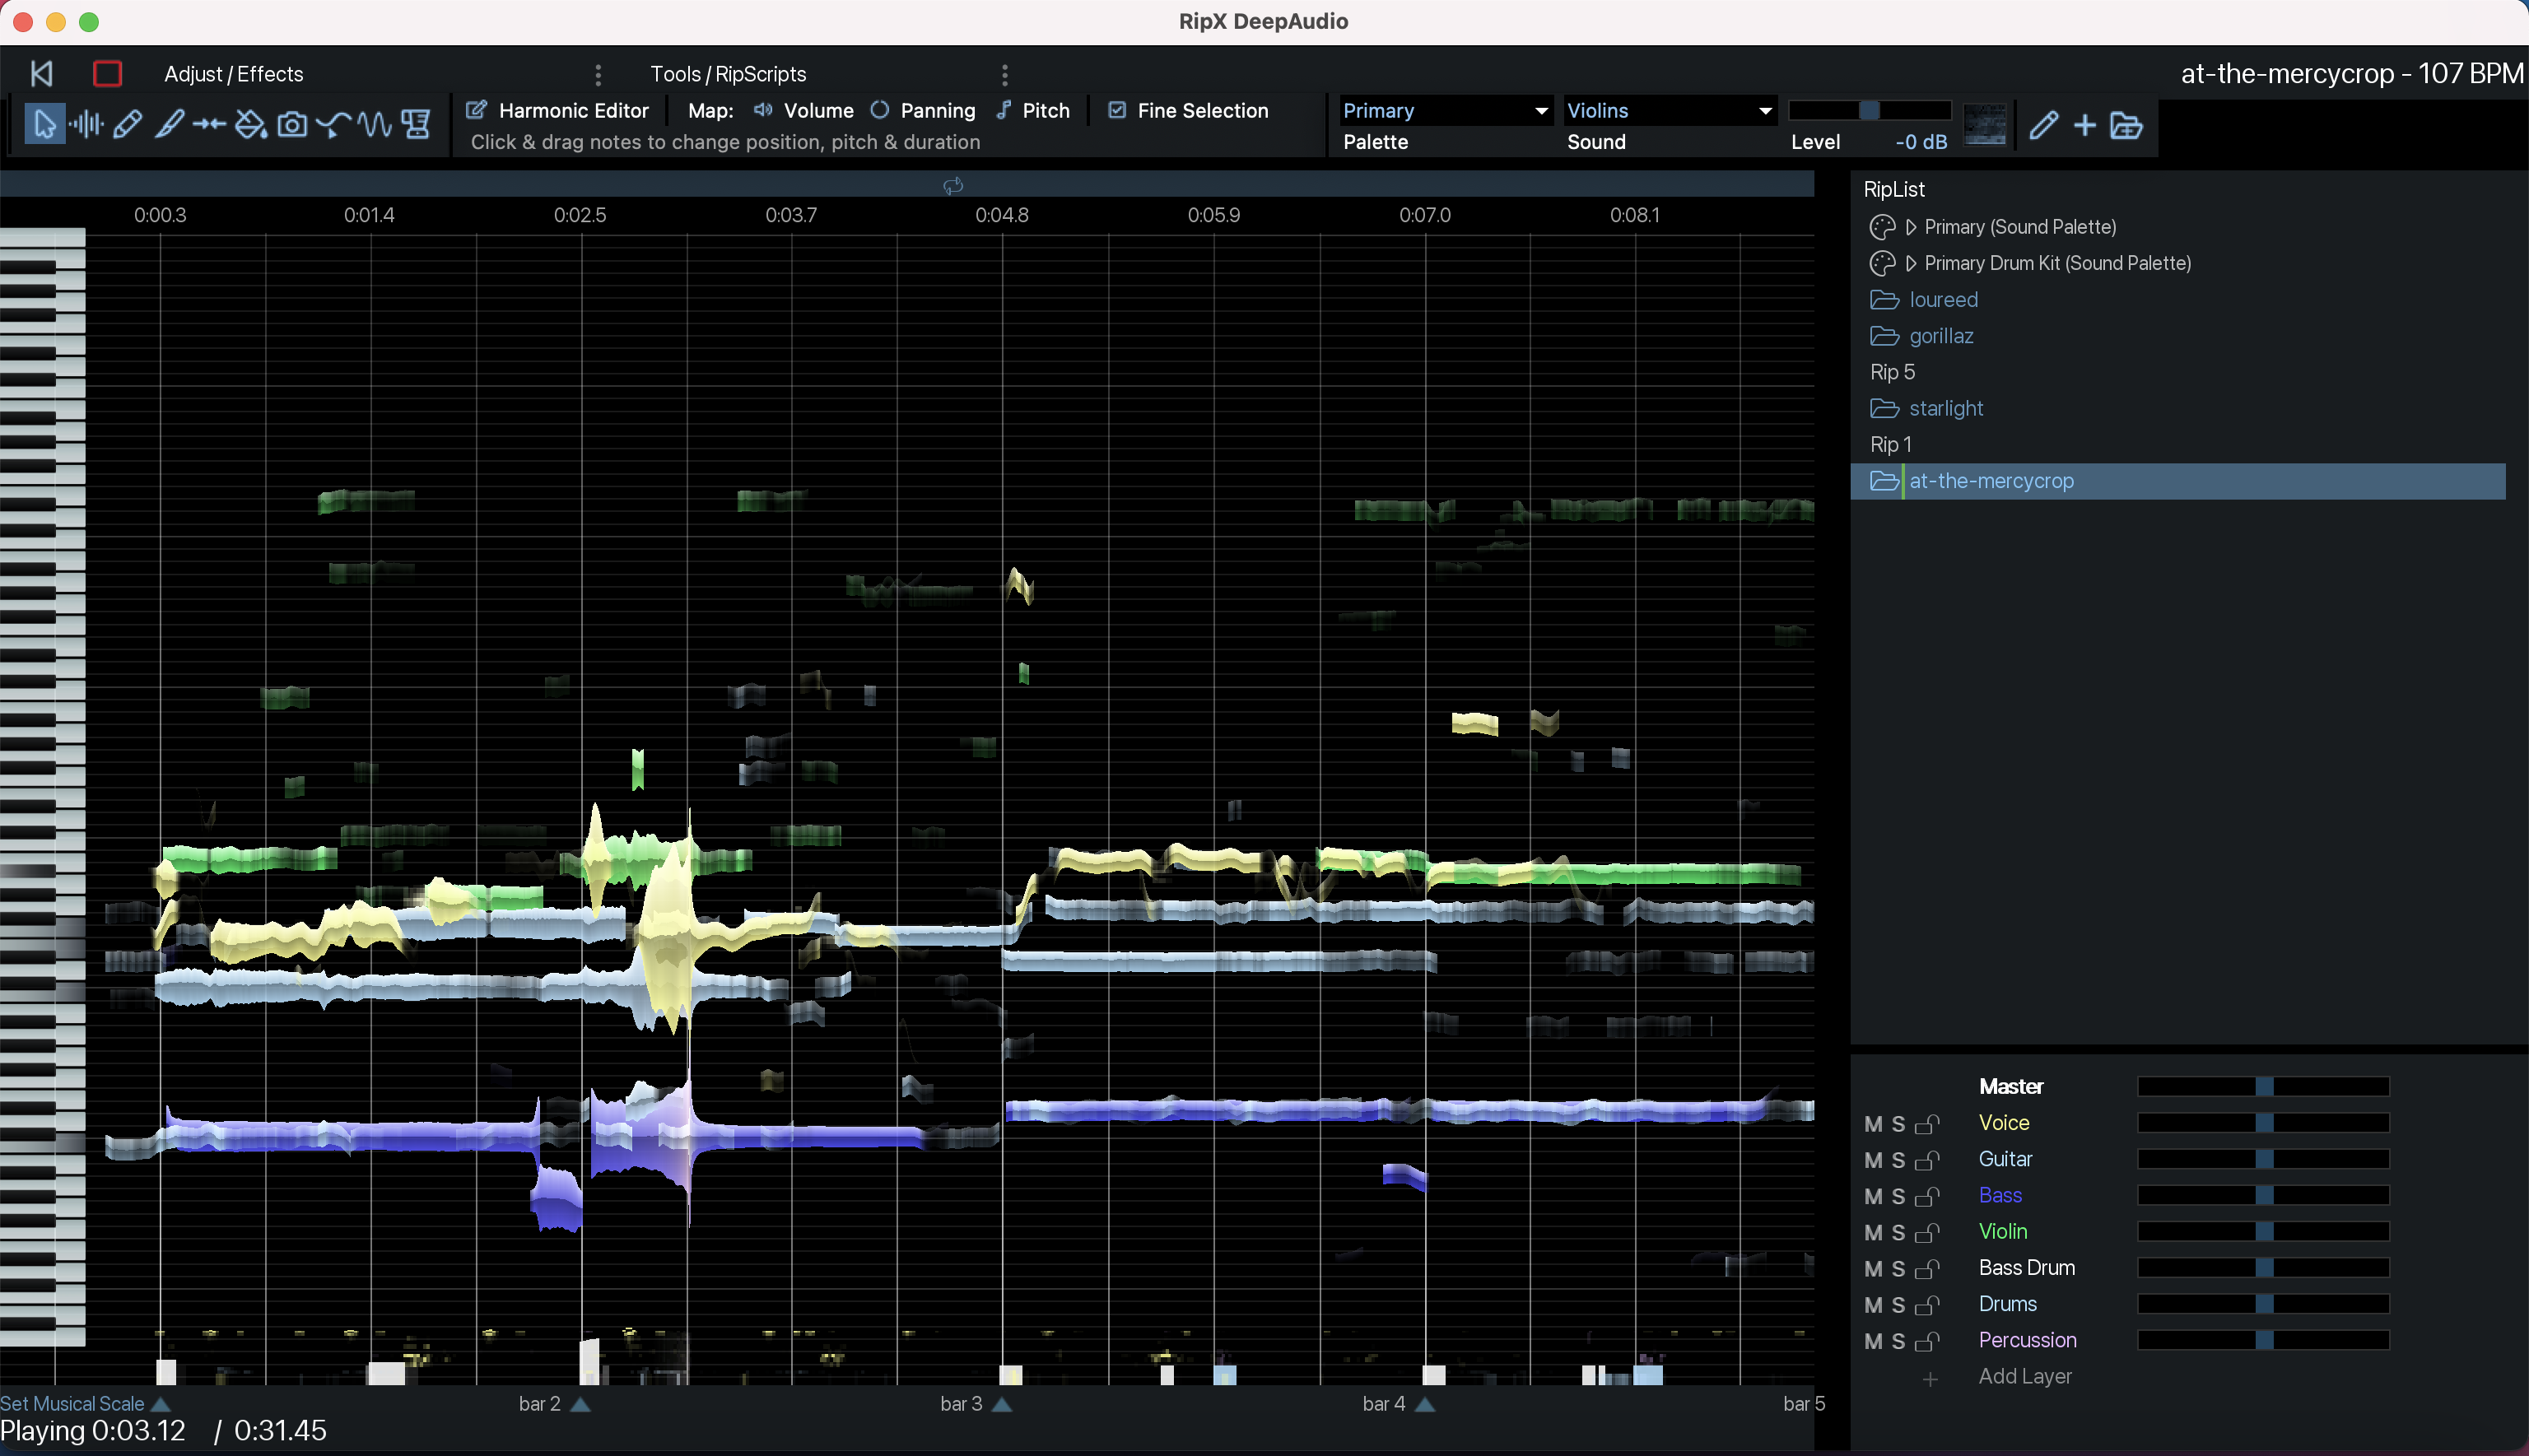The width and height of the screenshot is (2529, 1456).
Task: Choose the pencil draw tool
Action: 127,125
